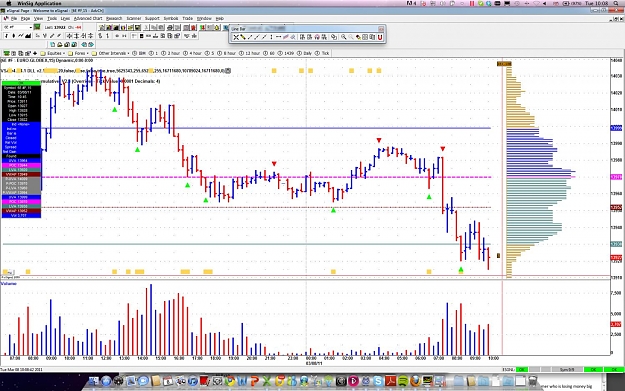The image size is (625, 391).
Task: Click the zoom out magnifier in Line bar
Action: coord(351,37)
